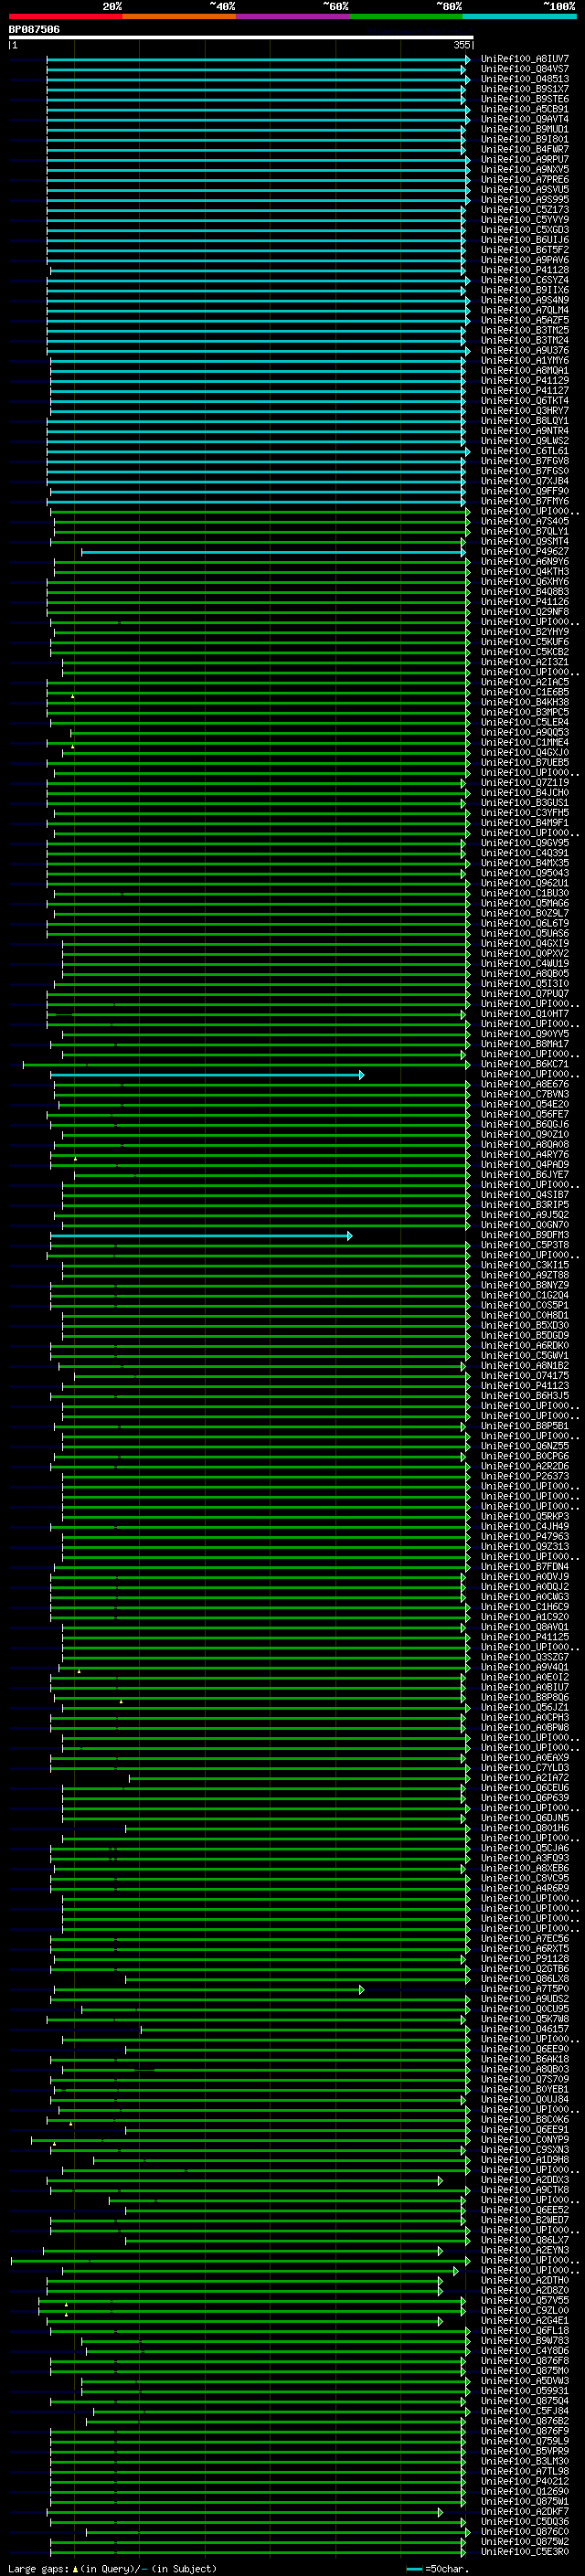
Task: Select hit label UniRef100_A2DDX3
Action: 525,2179
